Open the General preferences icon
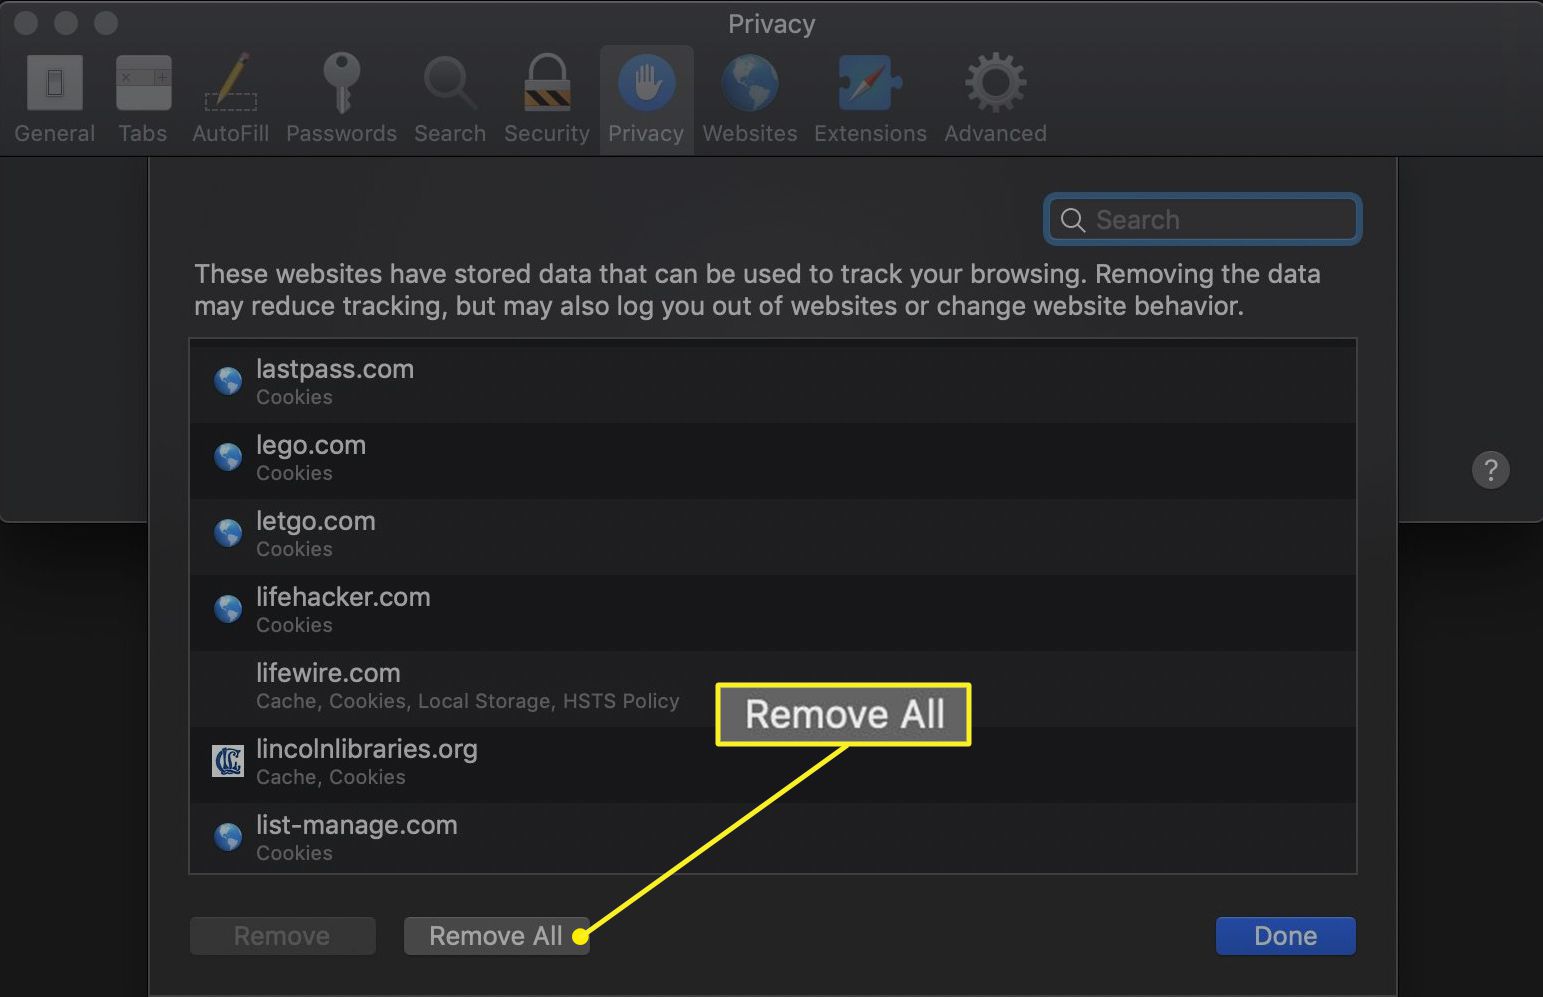This screenshot has width=1543, height=997. [x=55, y=82]
